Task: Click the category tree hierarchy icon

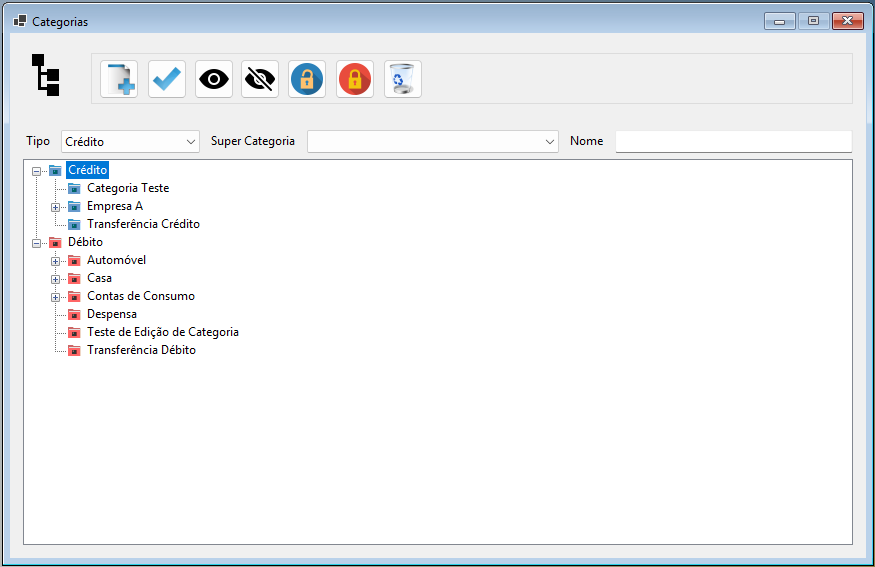Action: pos(46,75)
